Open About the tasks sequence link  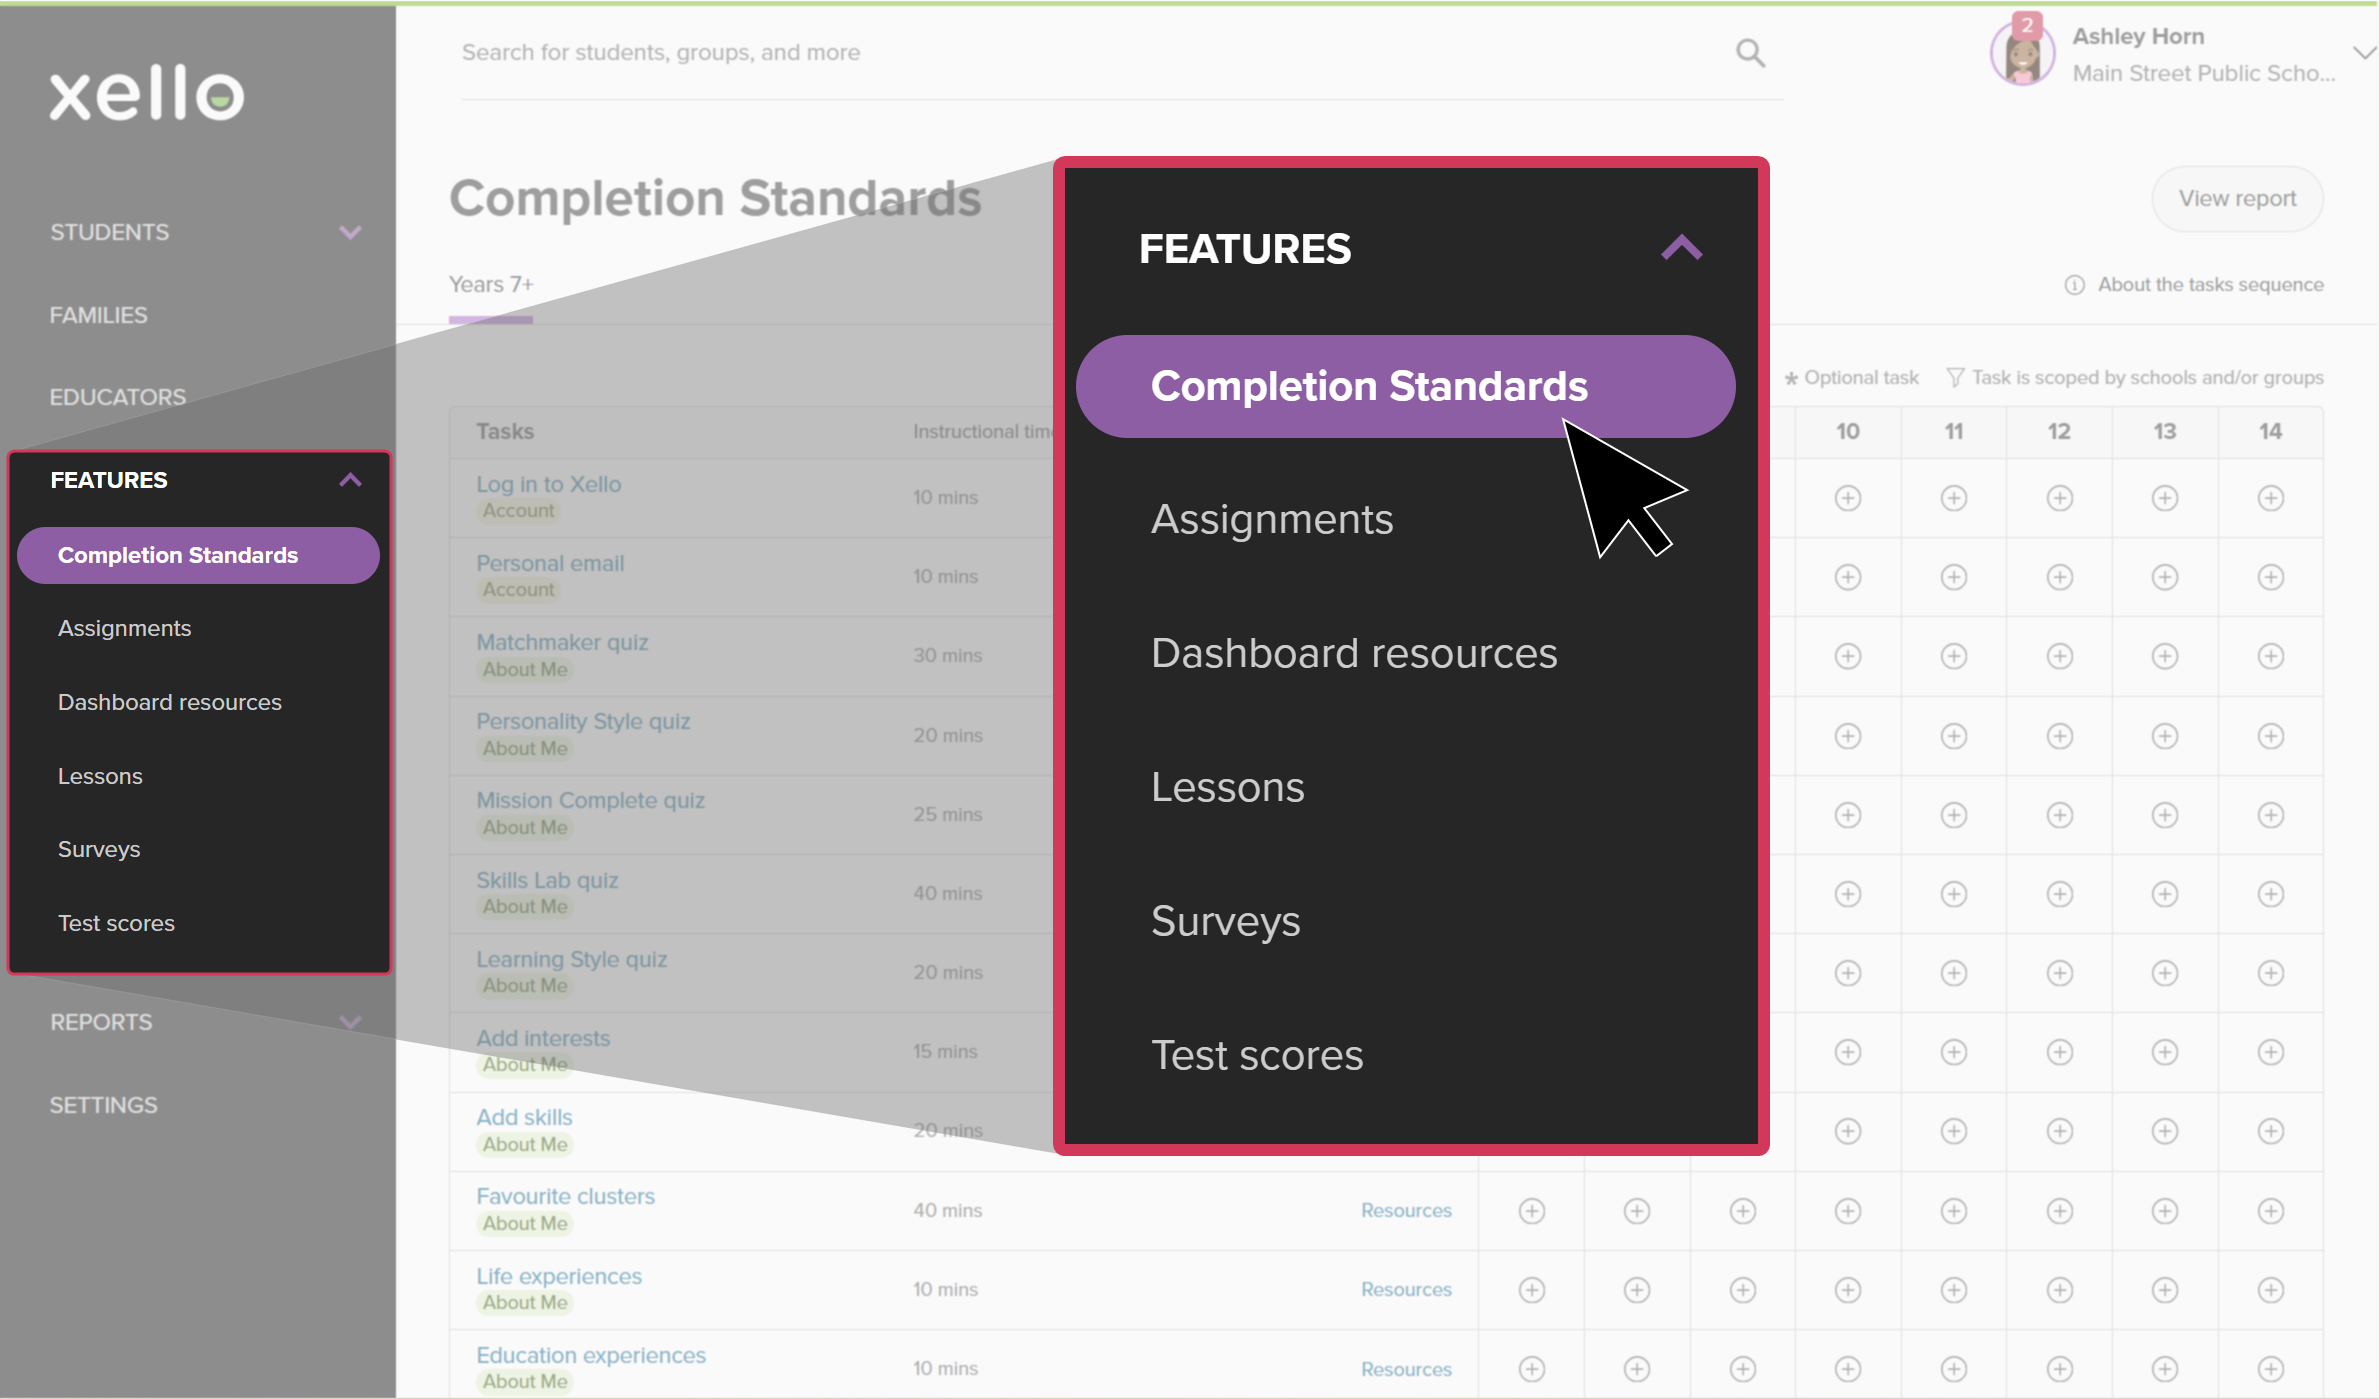click(x=2210, y=285)
